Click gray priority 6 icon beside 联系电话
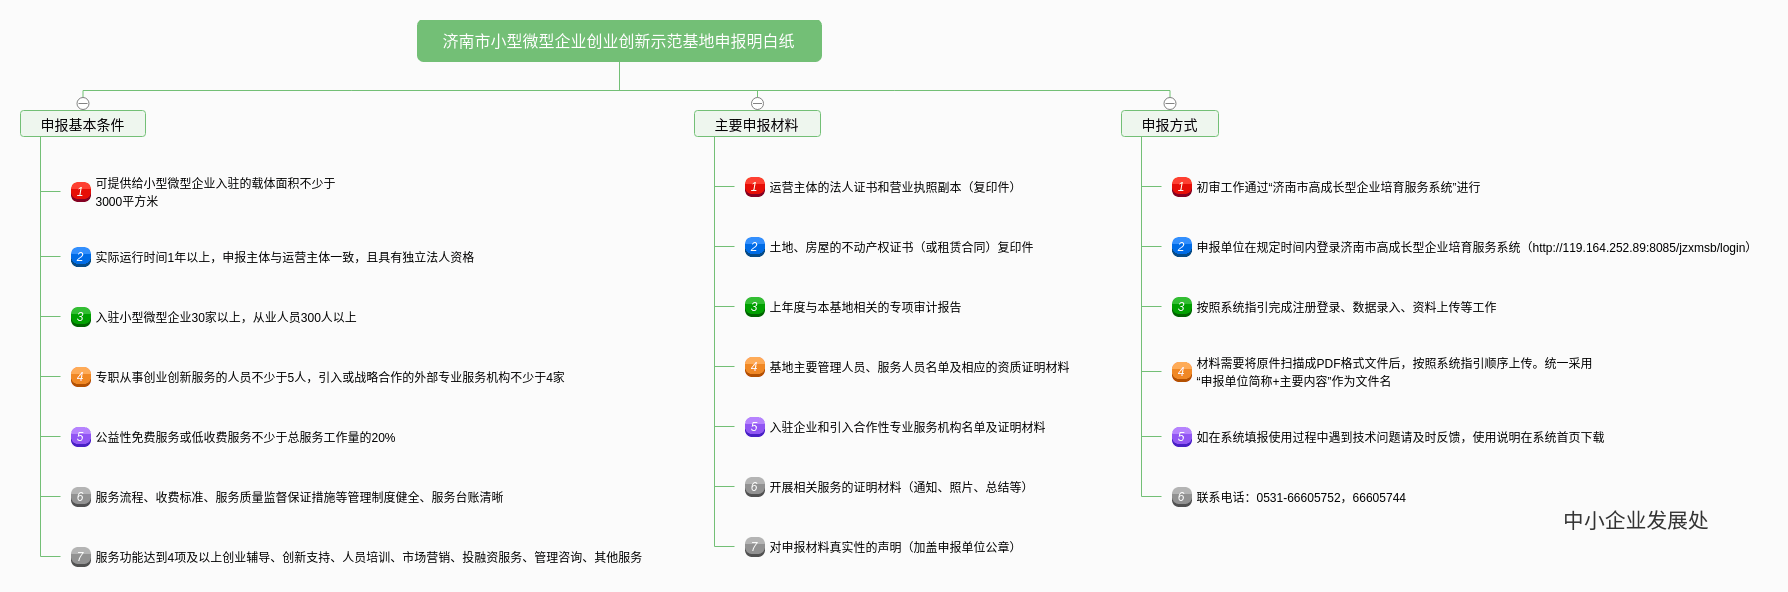This screenshot has width=1788, height=592. pos(1182,497)
